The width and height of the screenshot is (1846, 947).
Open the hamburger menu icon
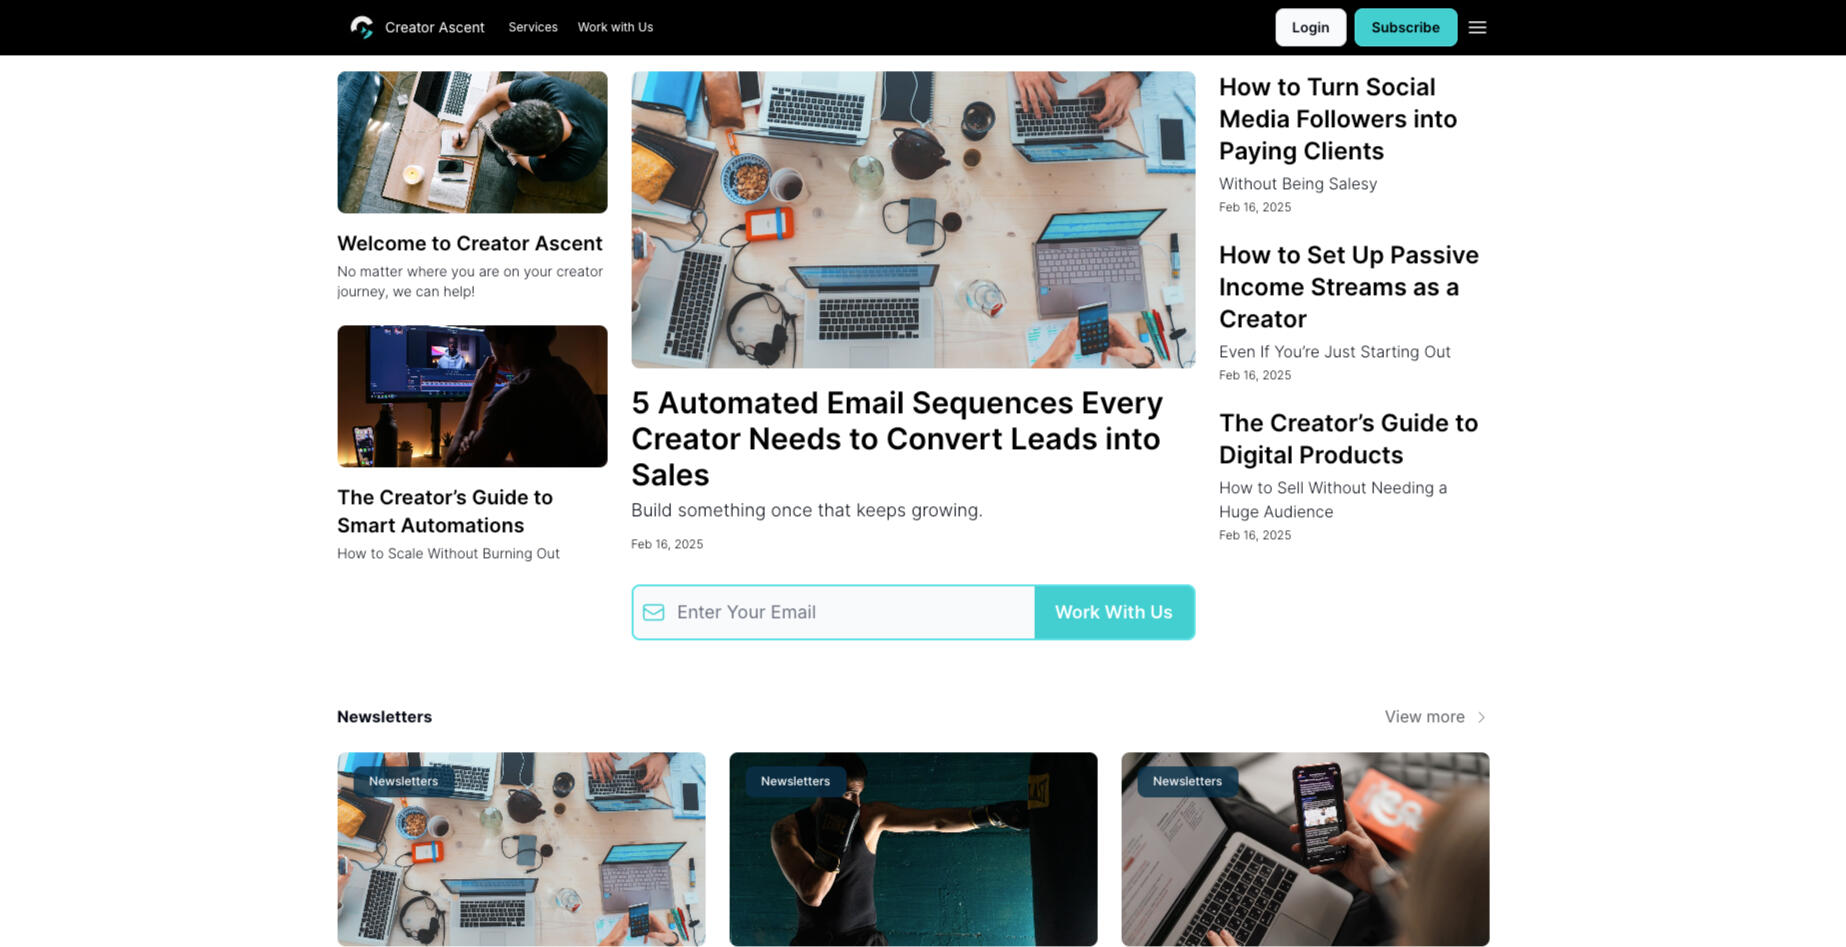click(1477, 27)
